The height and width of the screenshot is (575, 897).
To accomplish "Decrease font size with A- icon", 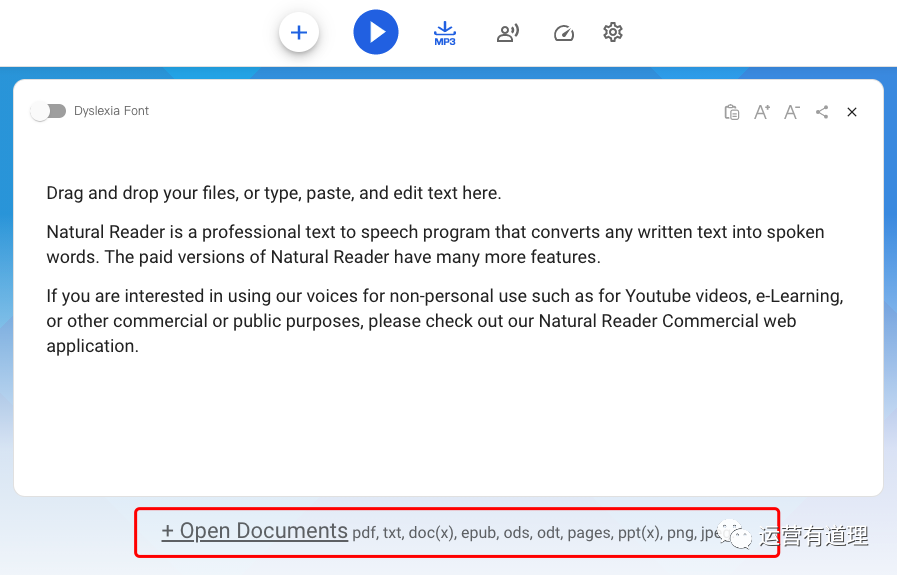I will point(792,112).
